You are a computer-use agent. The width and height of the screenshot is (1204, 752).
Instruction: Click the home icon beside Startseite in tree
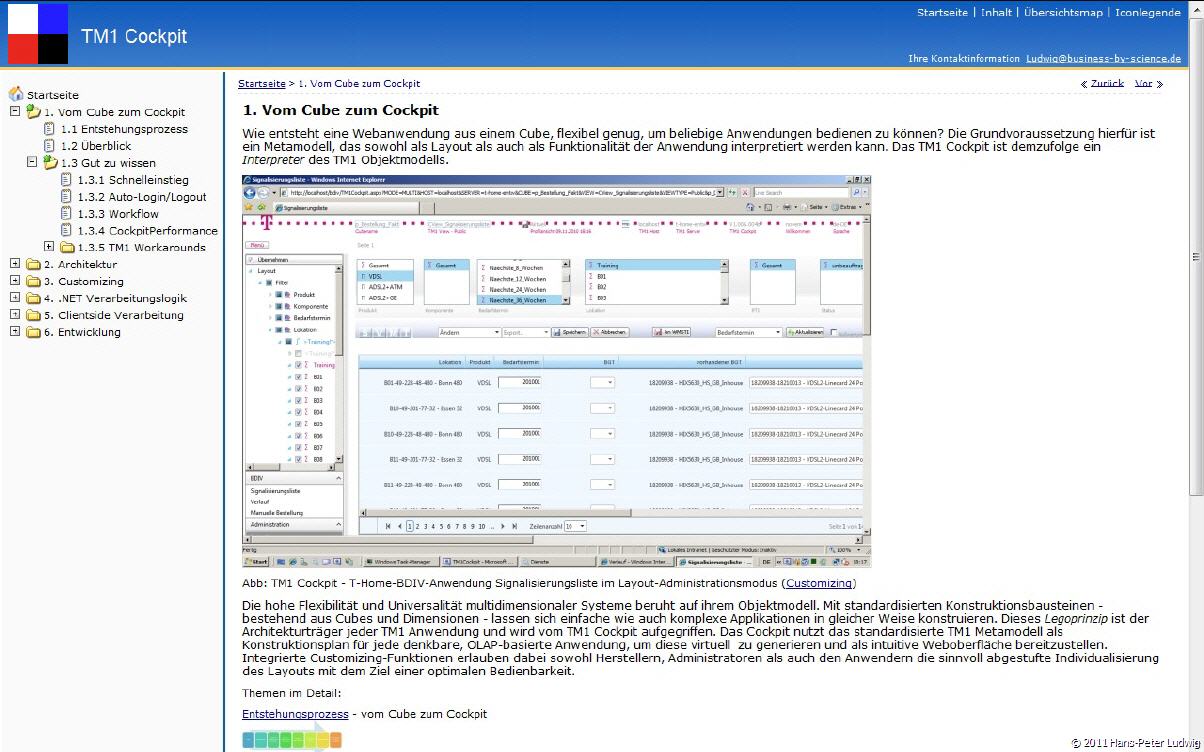(16, 94)
